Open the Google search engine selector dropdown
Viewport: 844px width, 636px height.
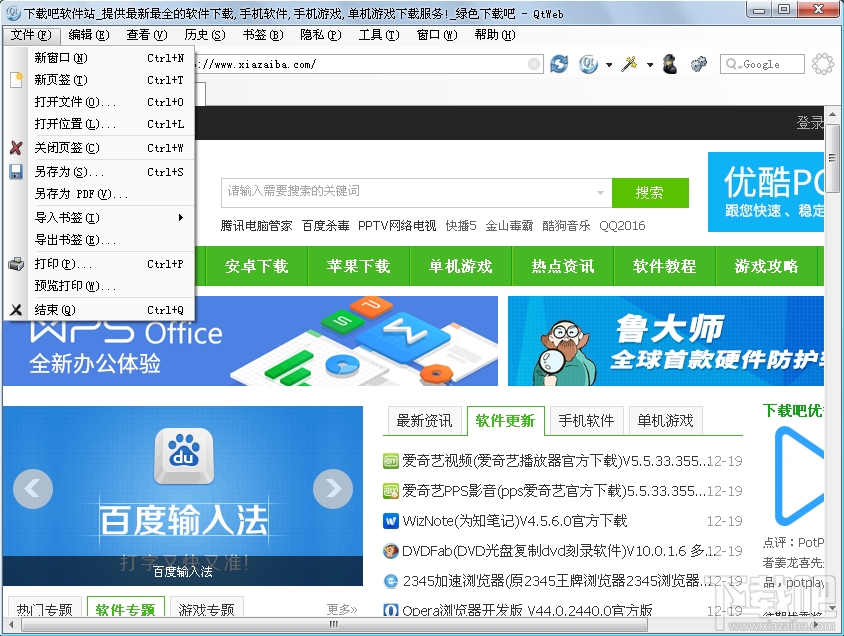tap(737, 66)
